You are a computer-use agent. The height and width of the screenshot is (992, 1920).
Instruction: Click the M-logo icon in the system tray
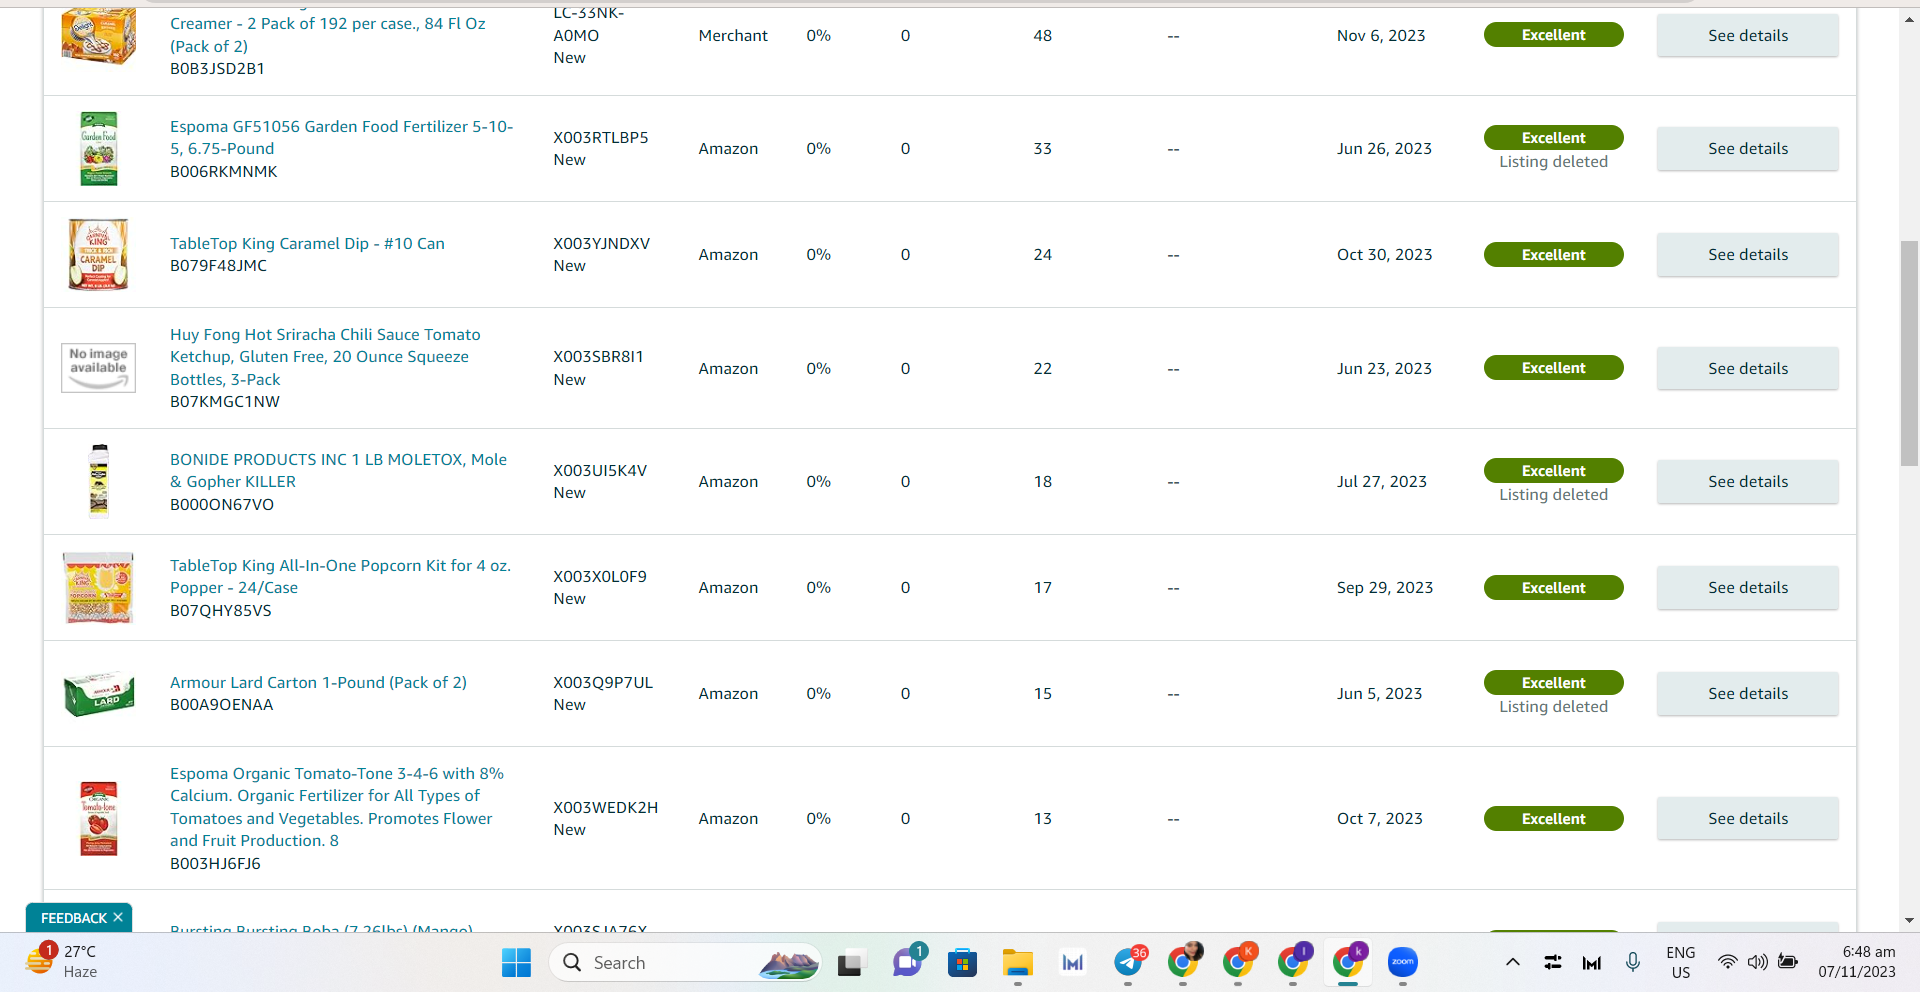(x=1592, y=962)
